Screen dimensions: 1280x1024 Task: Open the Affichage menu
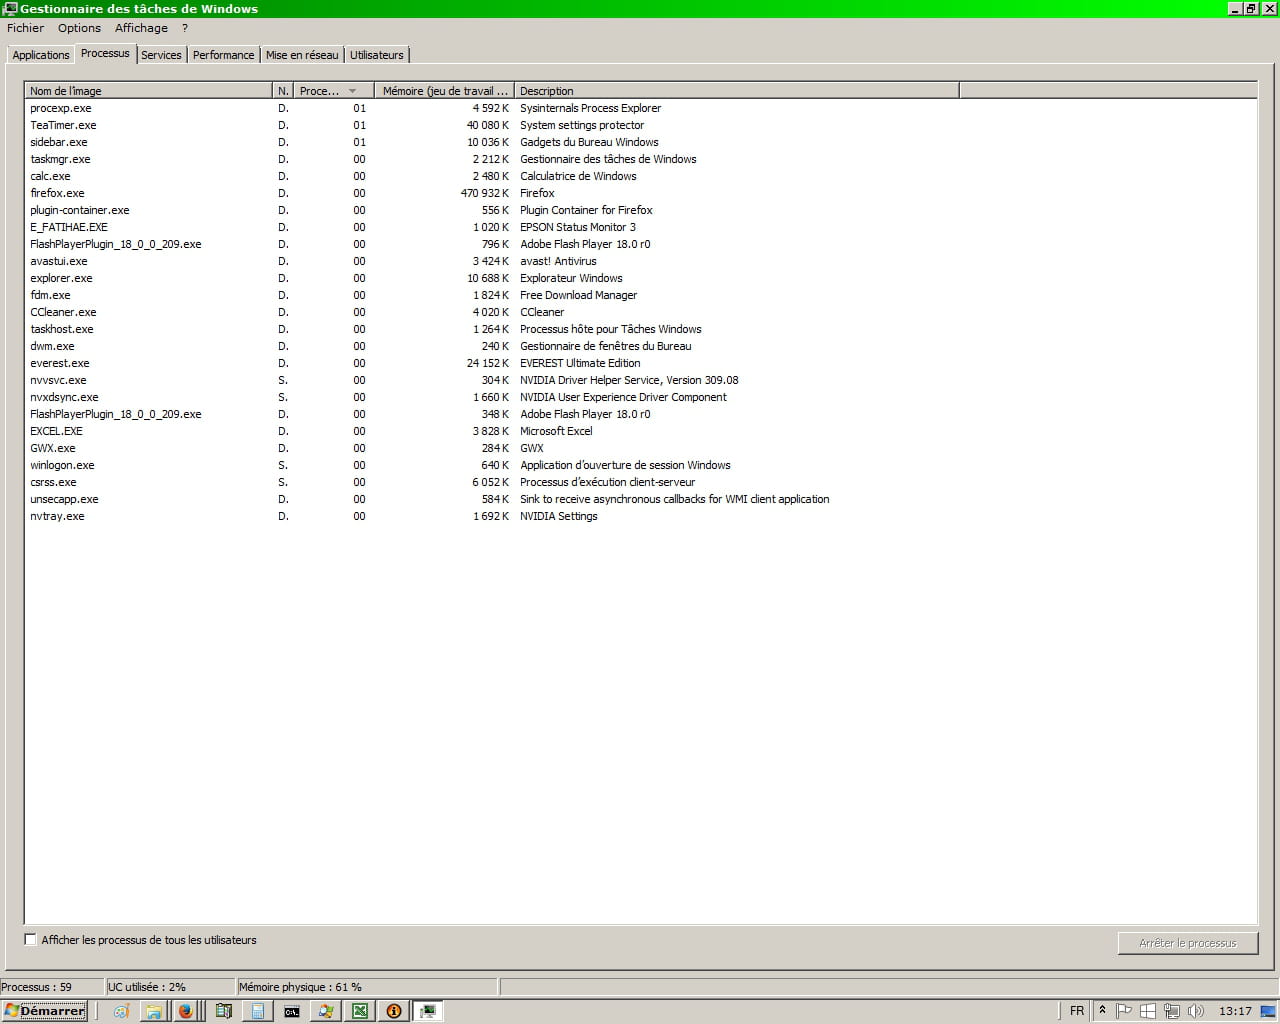pos(141,28)
